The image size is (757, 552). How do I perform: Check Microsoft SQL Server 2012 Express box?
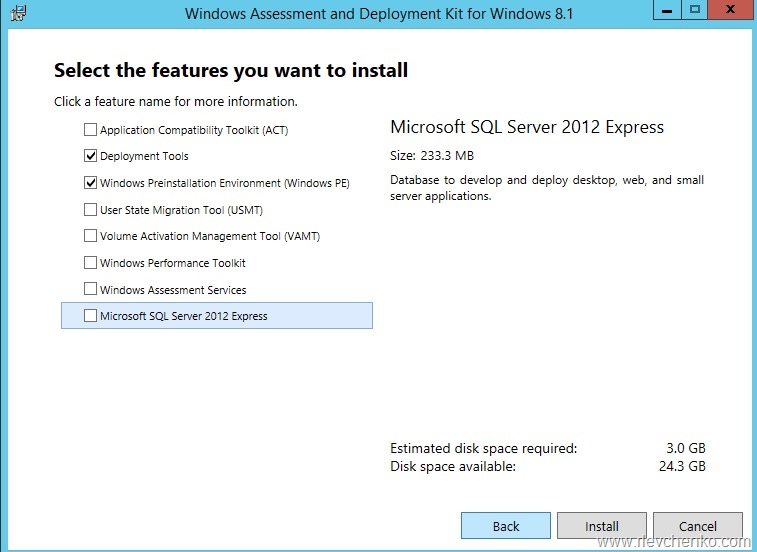pos(91,316)
